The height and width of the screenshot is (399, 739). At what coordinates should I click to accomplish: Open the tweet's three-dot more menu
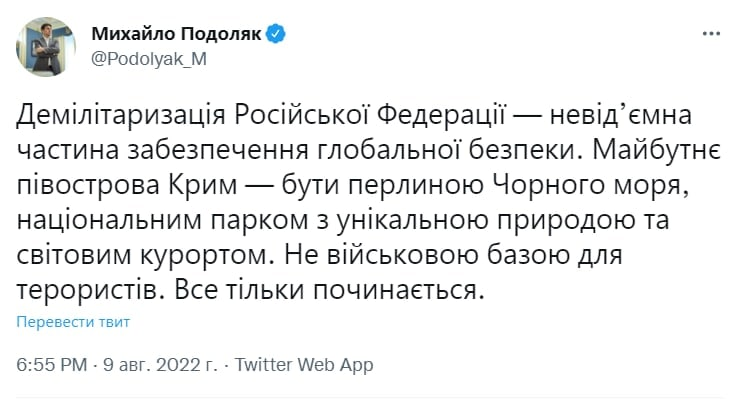[711, 34]
